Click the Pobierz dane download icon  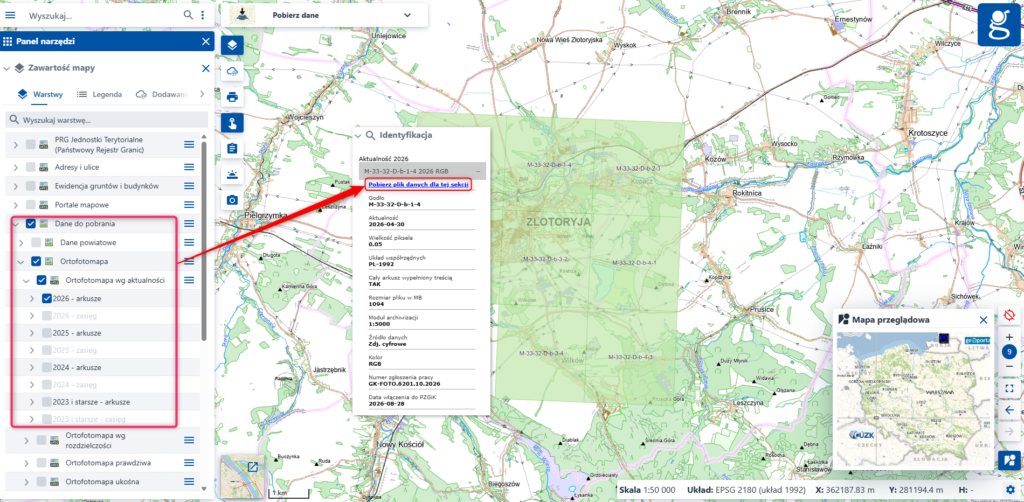242,14
